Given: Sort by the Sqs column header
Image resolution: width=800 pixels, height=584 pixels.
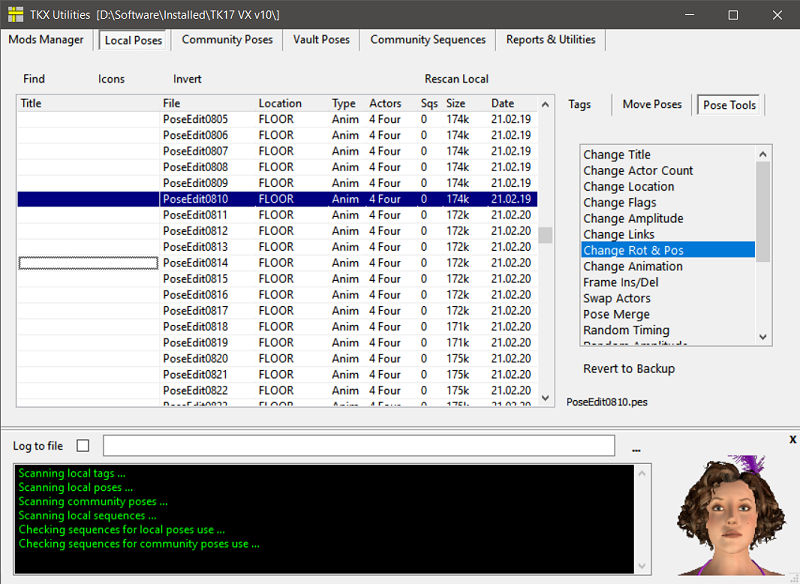Looking at the screenshot, I should pos(430,104).
